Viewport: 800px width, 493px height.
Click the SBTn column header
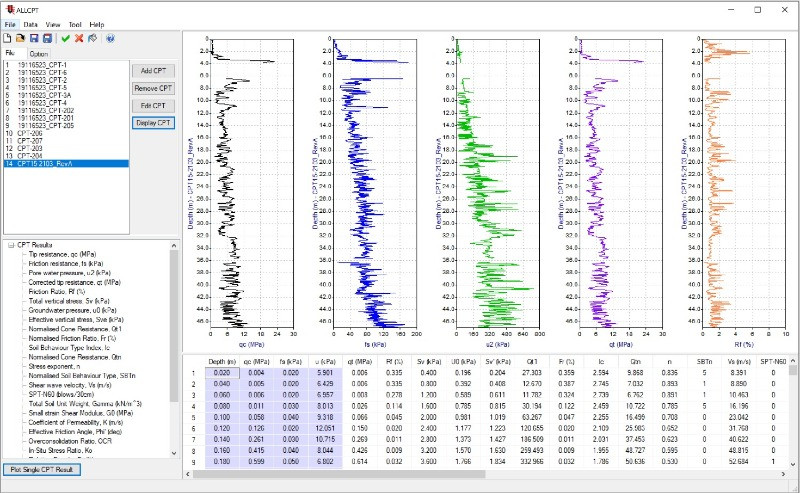[x=704, y=361]
